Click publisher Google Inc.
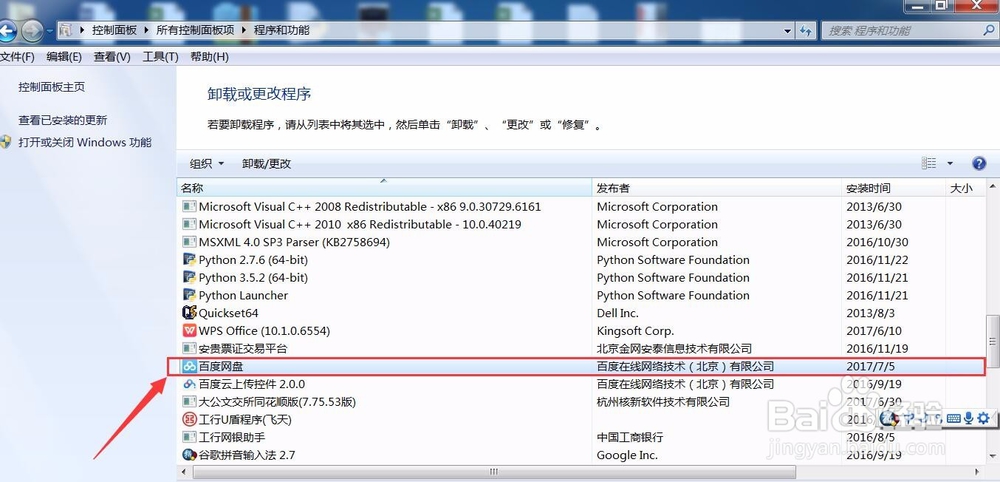This screenshot has height=482, width=1000. 627,455
